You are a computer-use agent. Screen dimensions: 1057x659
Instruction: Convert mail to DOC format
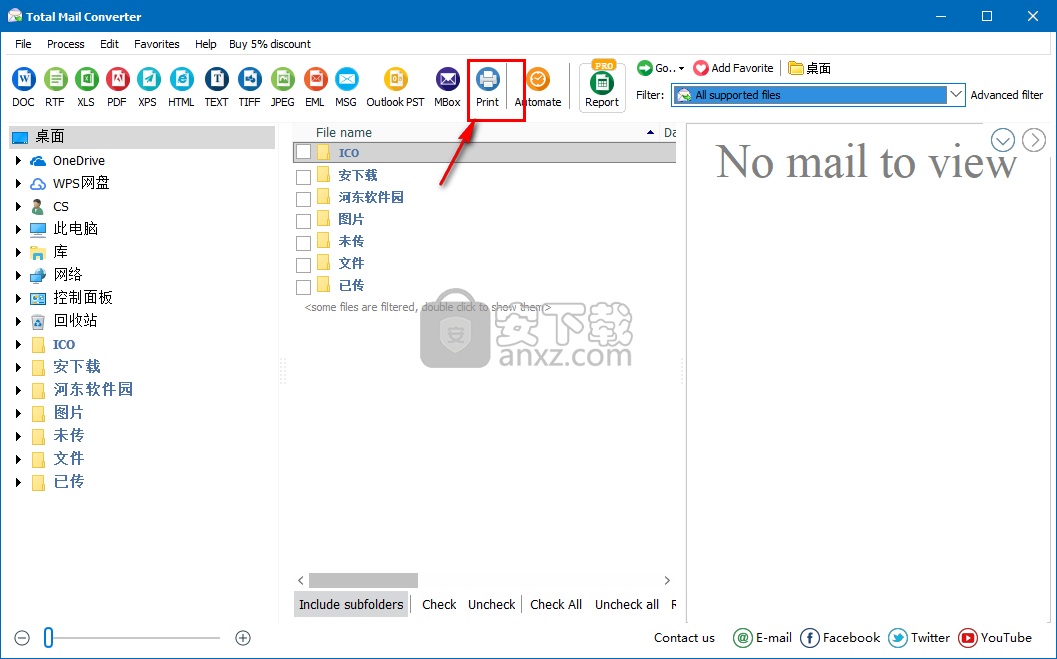24,87
